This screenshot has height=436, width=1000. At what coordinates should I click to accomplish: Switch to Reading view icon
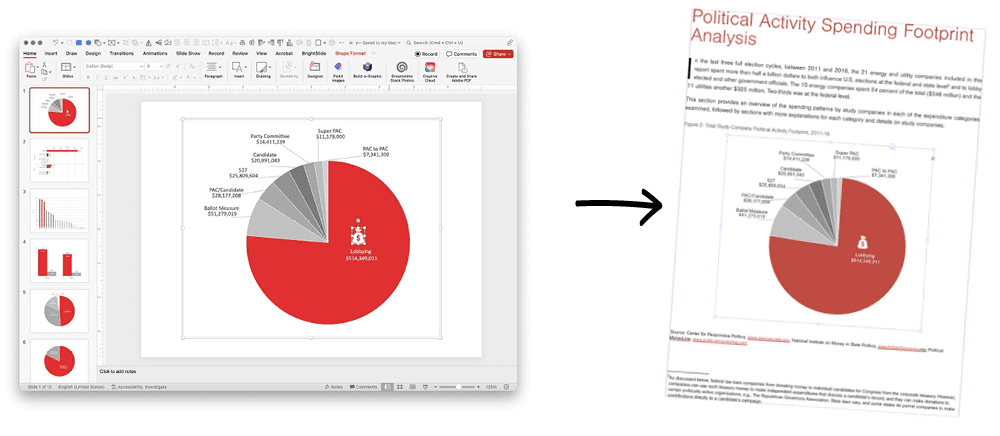pyautogui.click(x=413, y=387)
